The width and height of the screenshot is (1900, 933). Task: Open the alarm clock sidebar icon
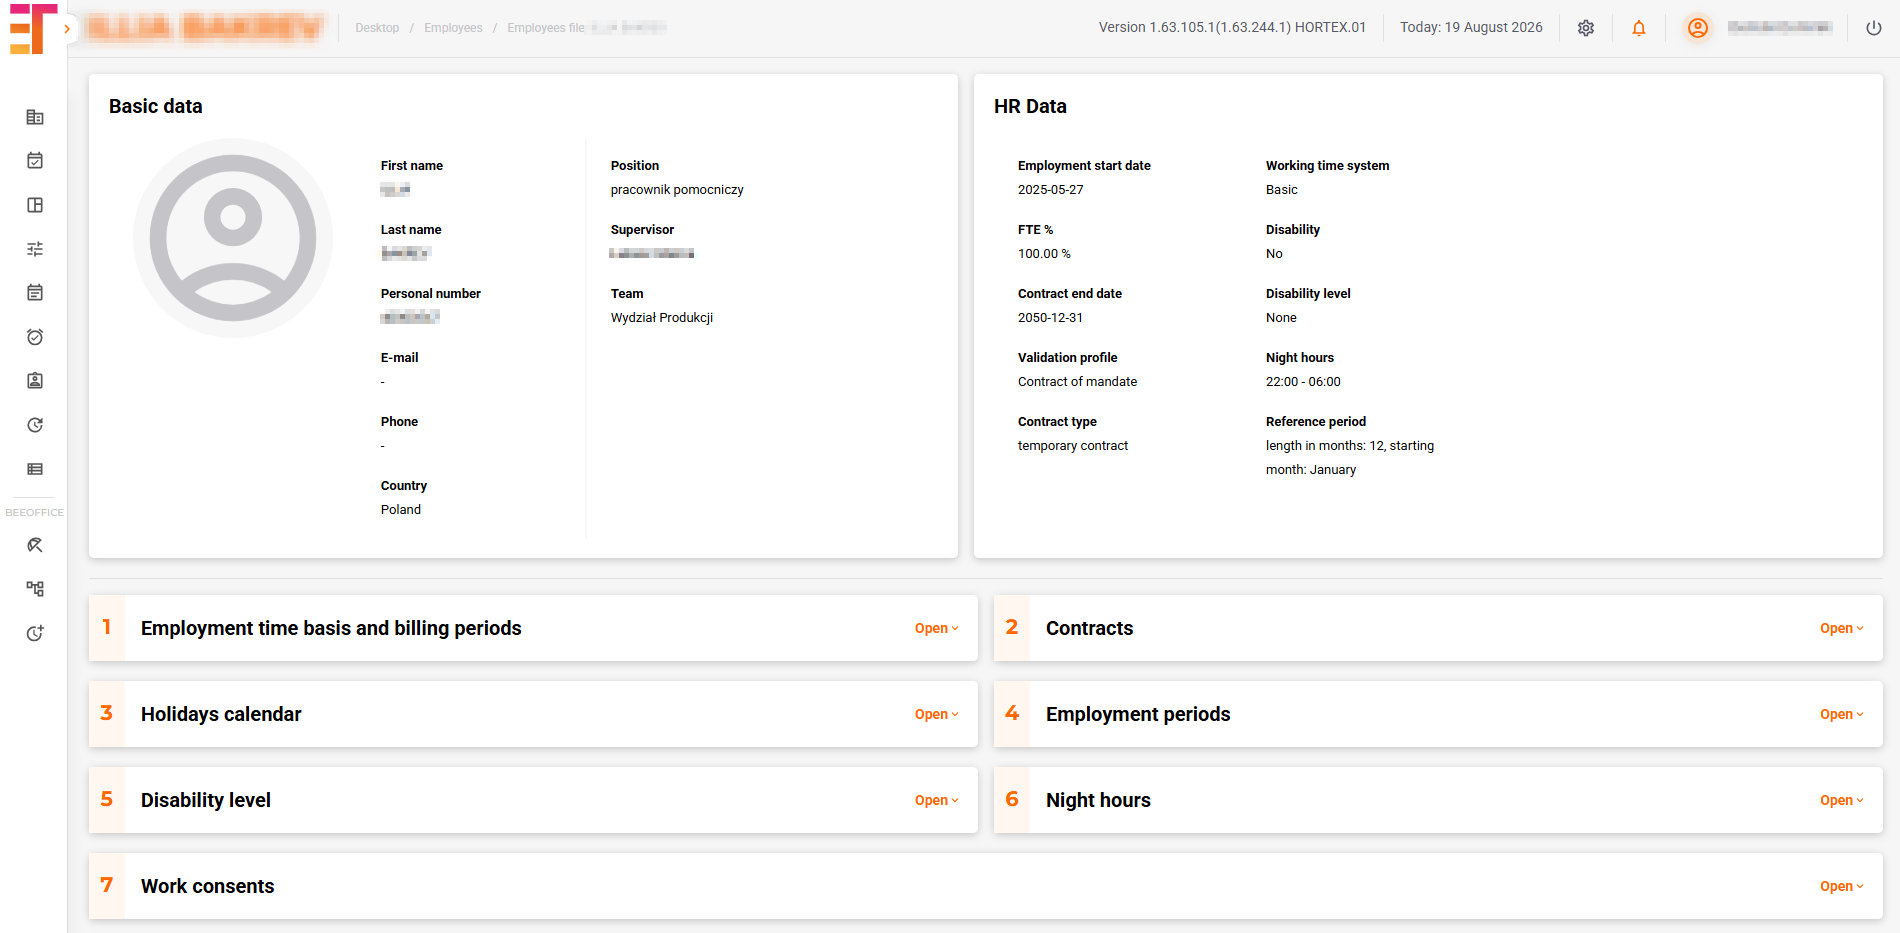pos(35,337)
